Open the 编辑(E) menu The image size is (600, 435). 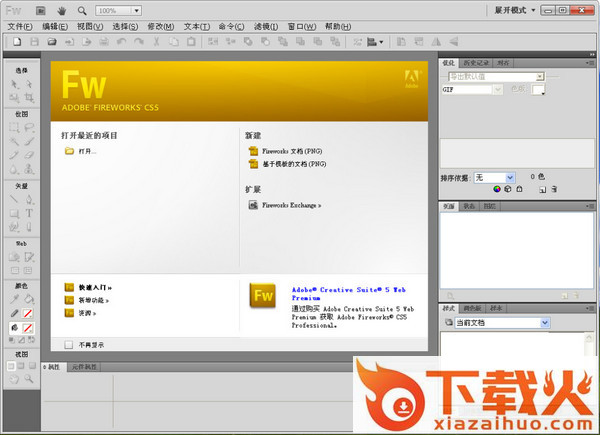click(55, 26)
